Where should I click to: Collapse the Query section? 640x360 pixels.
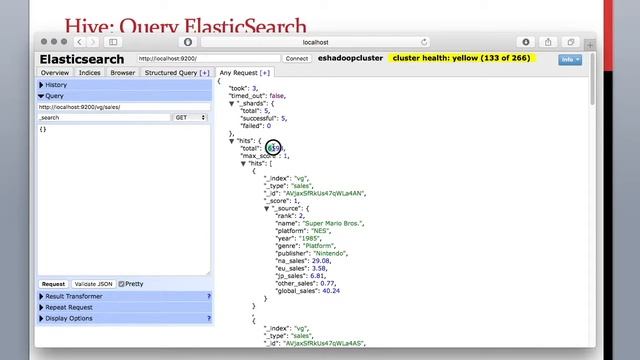[x=124, y=96]
